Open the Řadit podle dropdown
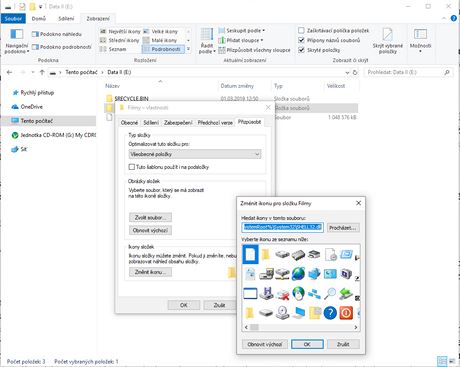 (207, 41)
